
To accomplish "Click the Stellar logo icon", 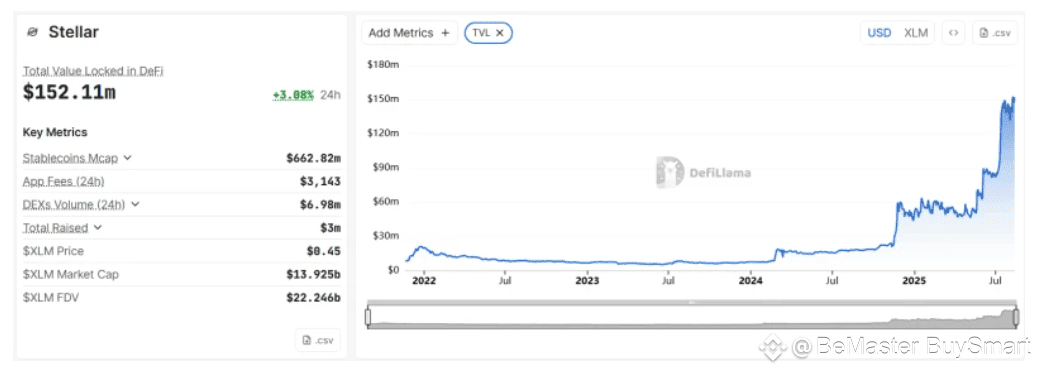I will (x=32, y=32).
